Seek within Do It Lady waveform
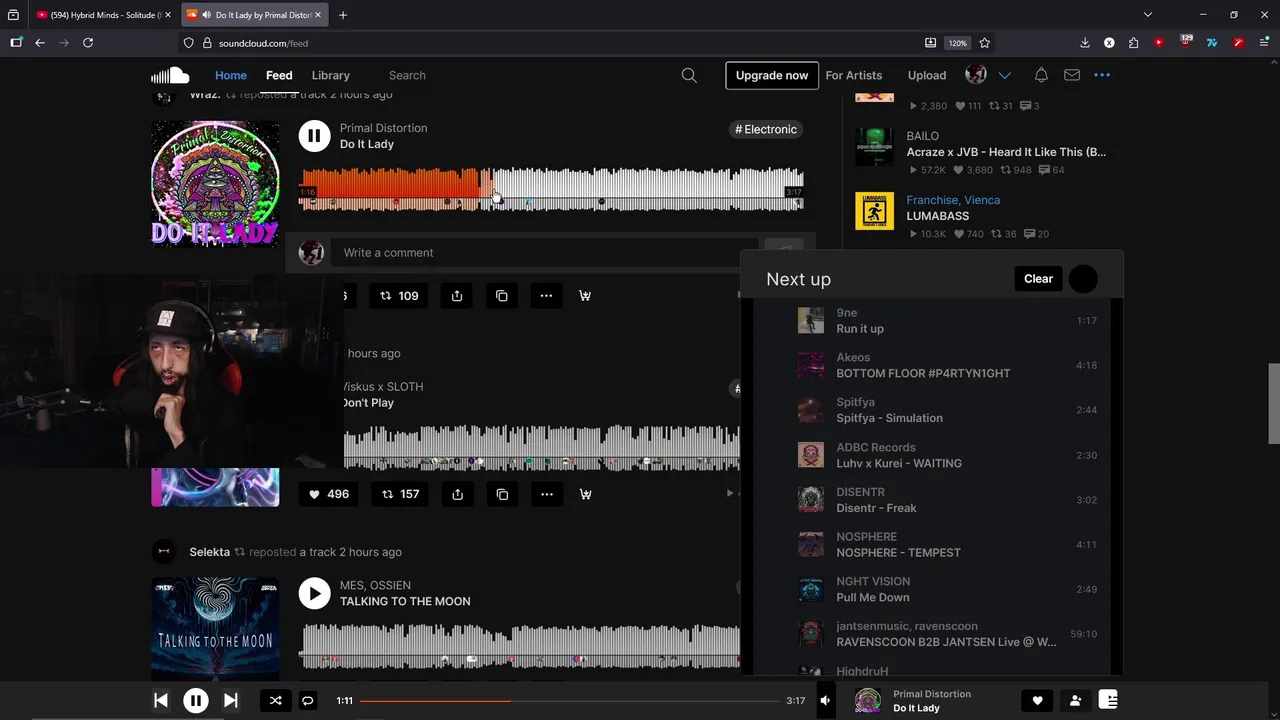This screenshot has height=720, width=1280. [x=551, y=188]
